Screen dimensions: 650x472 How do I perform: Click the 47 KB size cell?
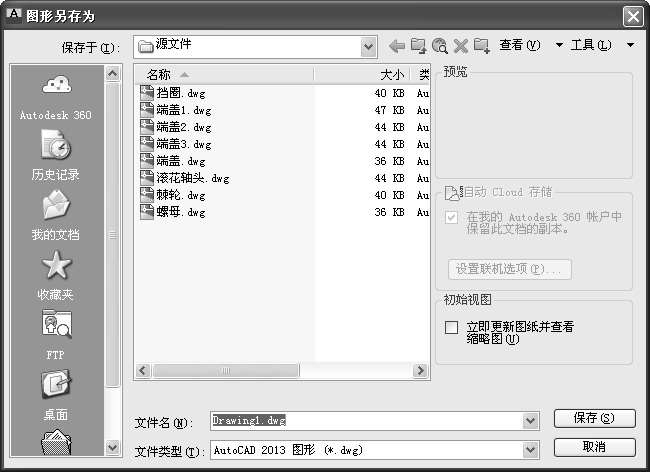[389, 110]
